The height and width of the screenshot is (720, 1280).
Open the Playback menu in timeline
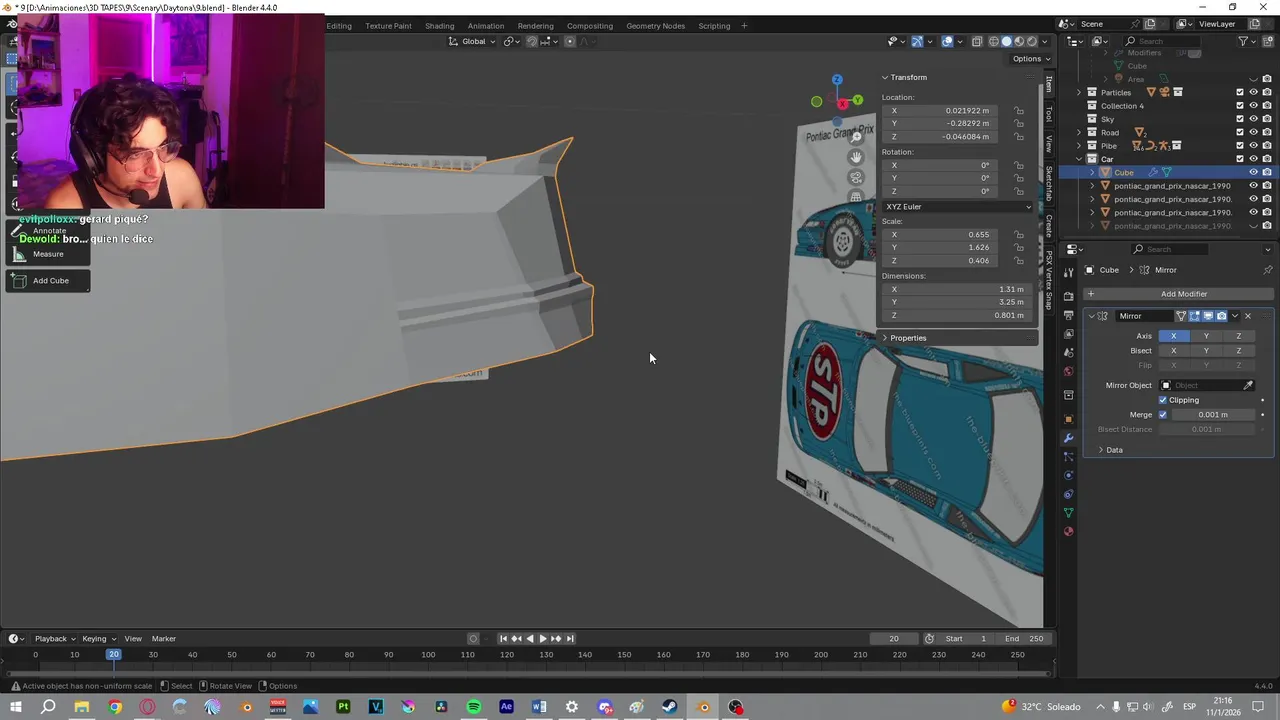click(x=54, y=639)
